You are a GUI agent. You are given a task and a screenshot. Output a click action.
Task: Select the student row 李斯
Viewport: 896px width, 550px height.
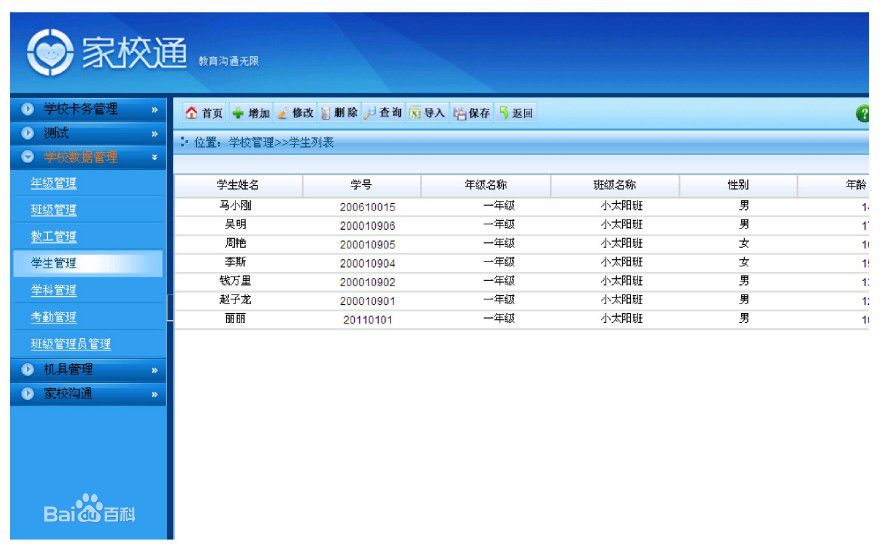click(522, 263)
